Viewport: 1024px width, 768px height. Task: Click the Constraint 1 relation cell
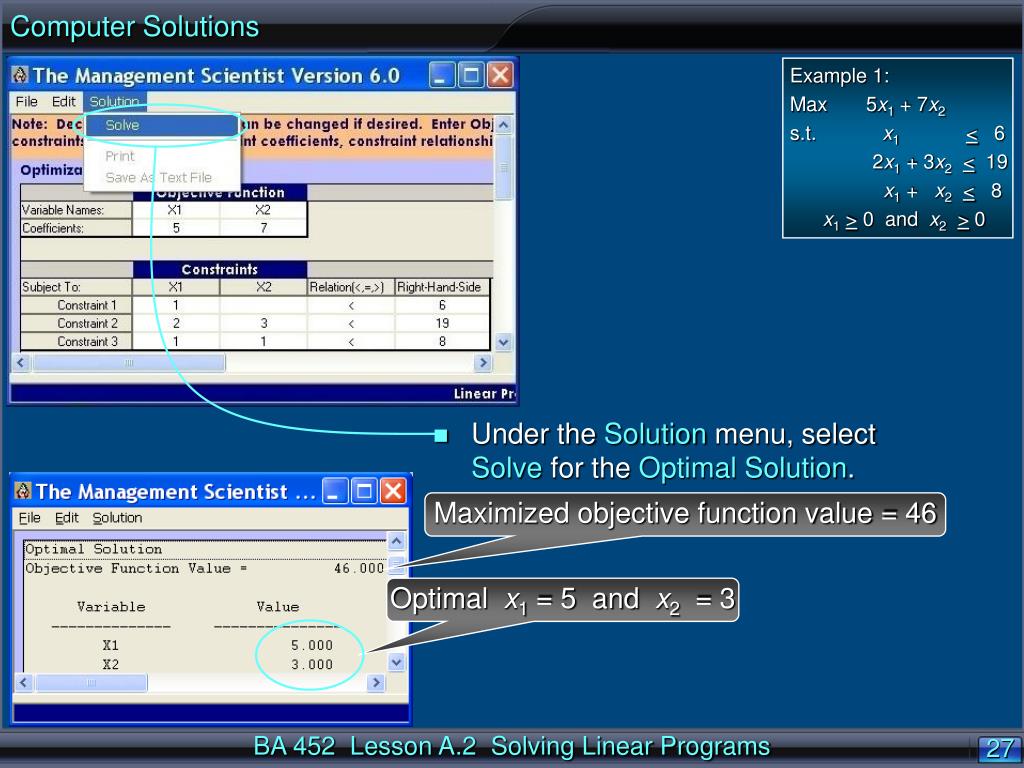(351, 305)
